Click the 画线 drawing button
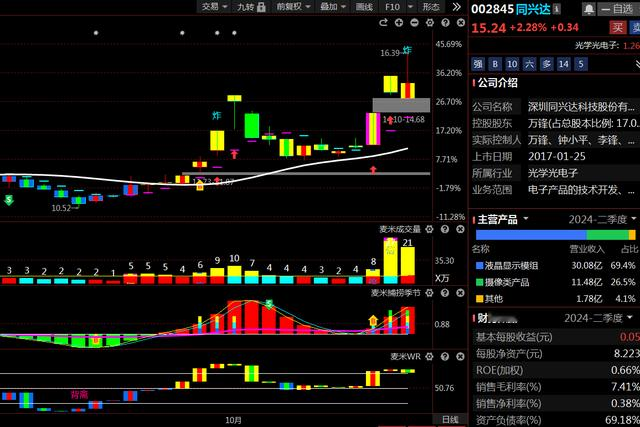This screenshot has width=640, height=427. point(365,6)
